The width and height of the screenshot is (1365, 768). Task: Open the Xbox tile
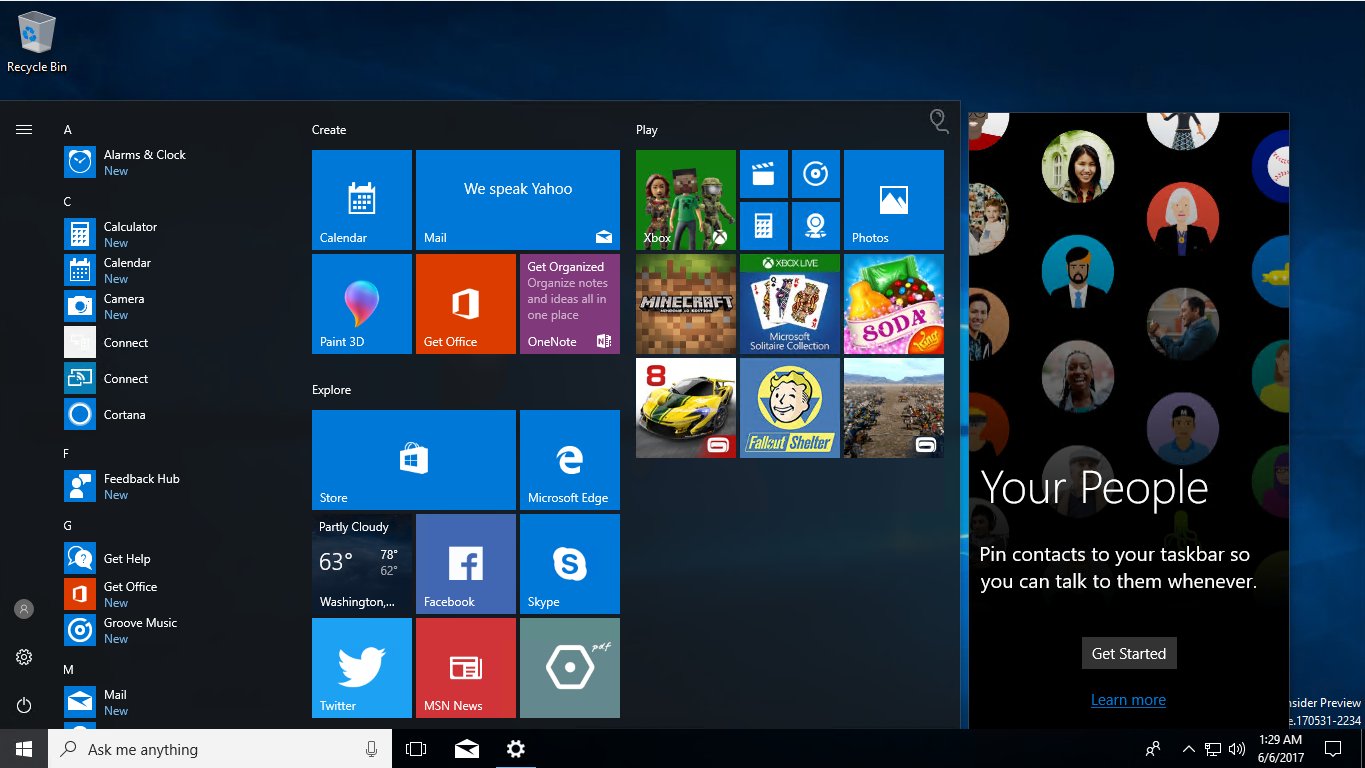[686, 200]
